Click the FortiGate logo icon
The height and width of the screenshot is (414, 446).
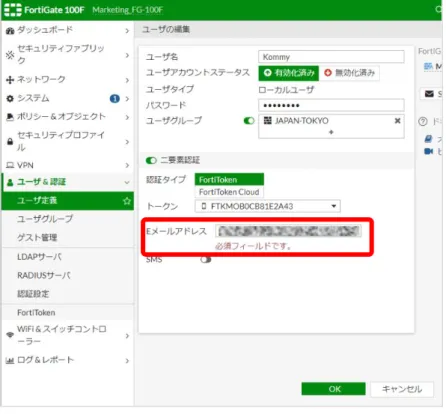(x=13, y=10)
